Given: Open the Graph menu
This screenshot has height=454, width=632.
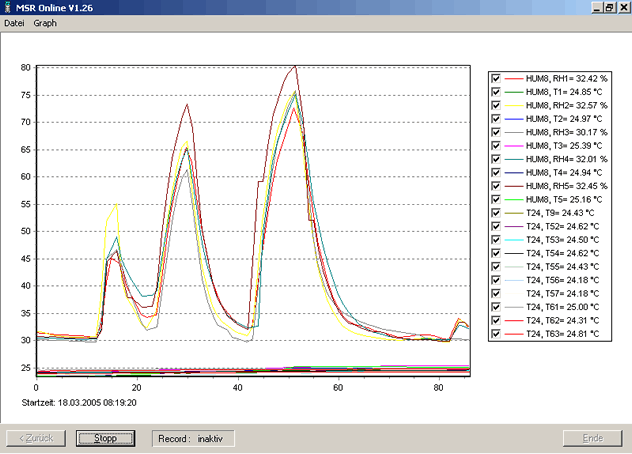Looking at the screenshot, I should [x=45, y=22].
